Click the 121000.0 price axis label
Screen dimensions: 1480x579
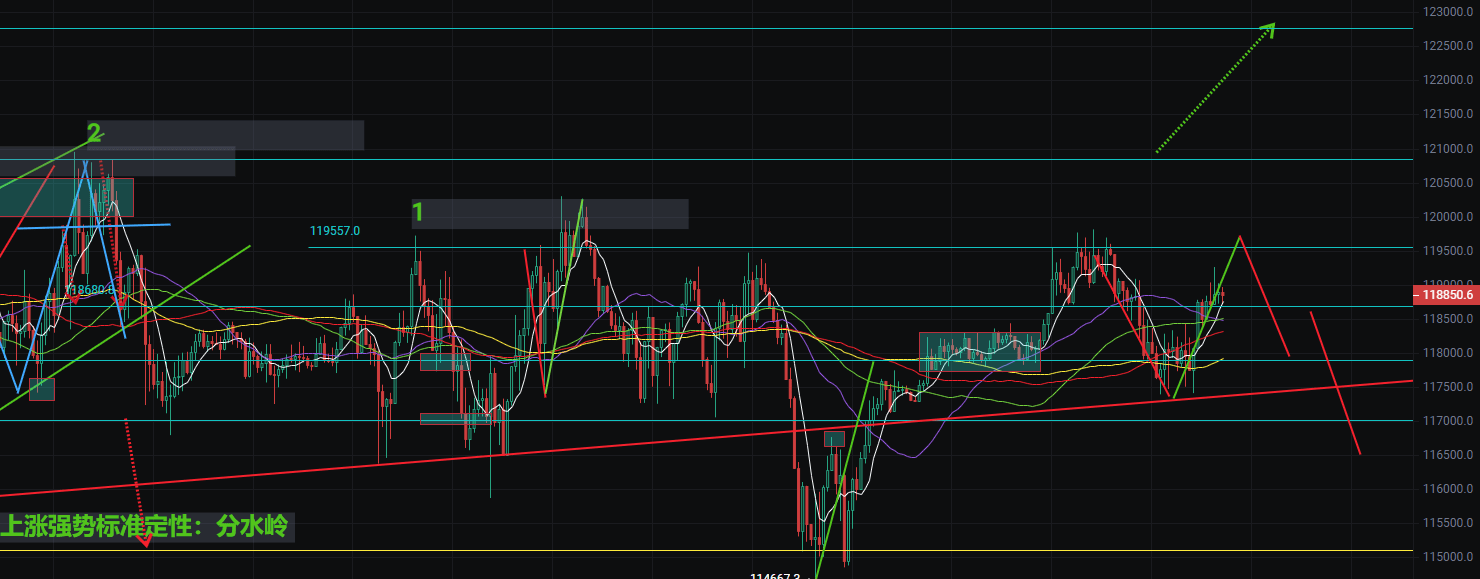(1447, 148)
